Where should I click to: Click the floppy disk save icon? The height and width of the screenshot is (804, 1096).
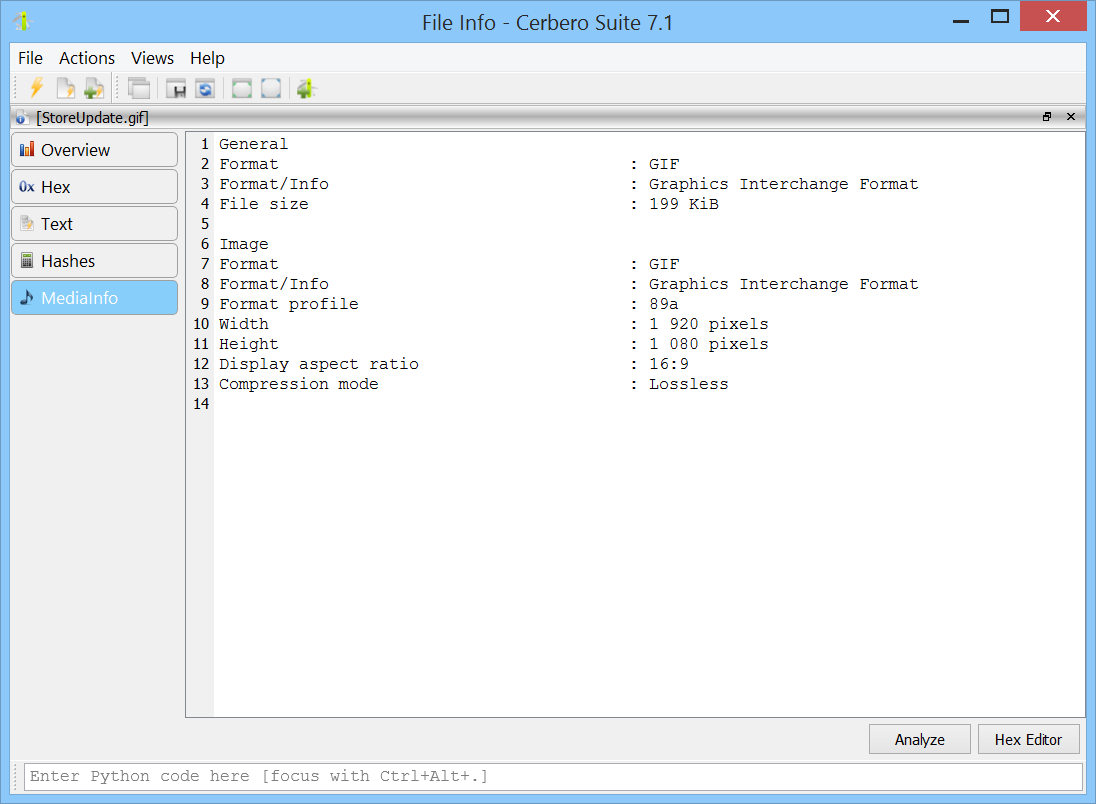(177, 88)
